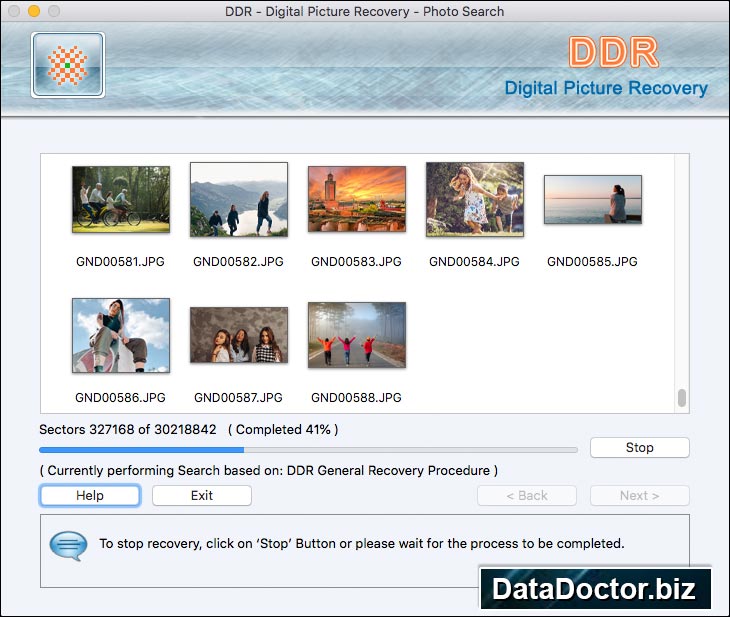Select the GND00586.JPG sky portrait thumbnail
Screen dimensions: 730x617
[x=121, y=335]
